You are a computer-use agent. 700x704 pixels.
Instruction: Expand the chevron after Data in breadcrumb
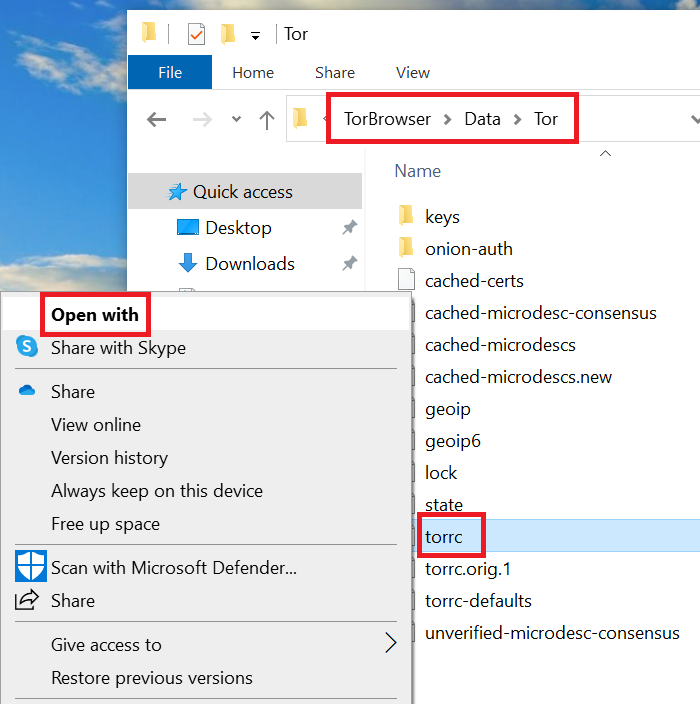(517, 119)
